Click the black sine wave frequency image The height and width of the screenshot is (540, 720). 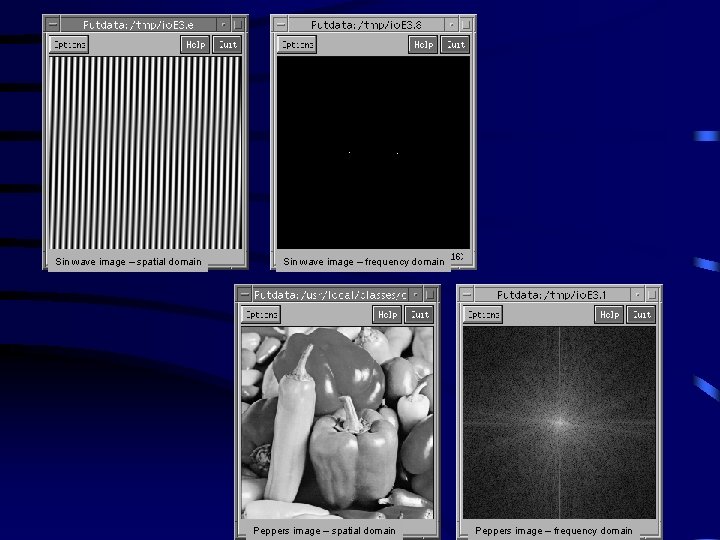click(373, 153)
